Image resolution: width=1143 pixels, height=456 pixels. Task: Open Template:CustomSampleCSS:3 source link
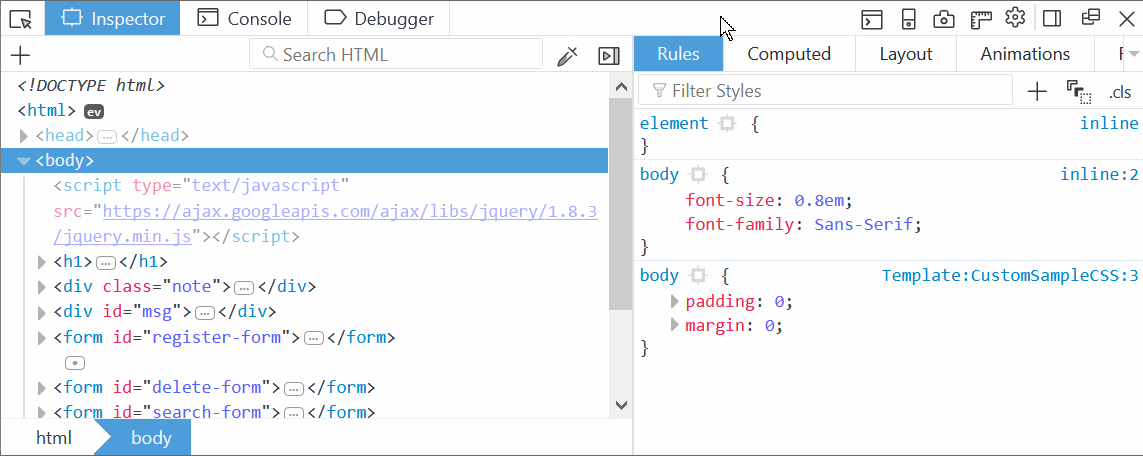coord(1010,276)
